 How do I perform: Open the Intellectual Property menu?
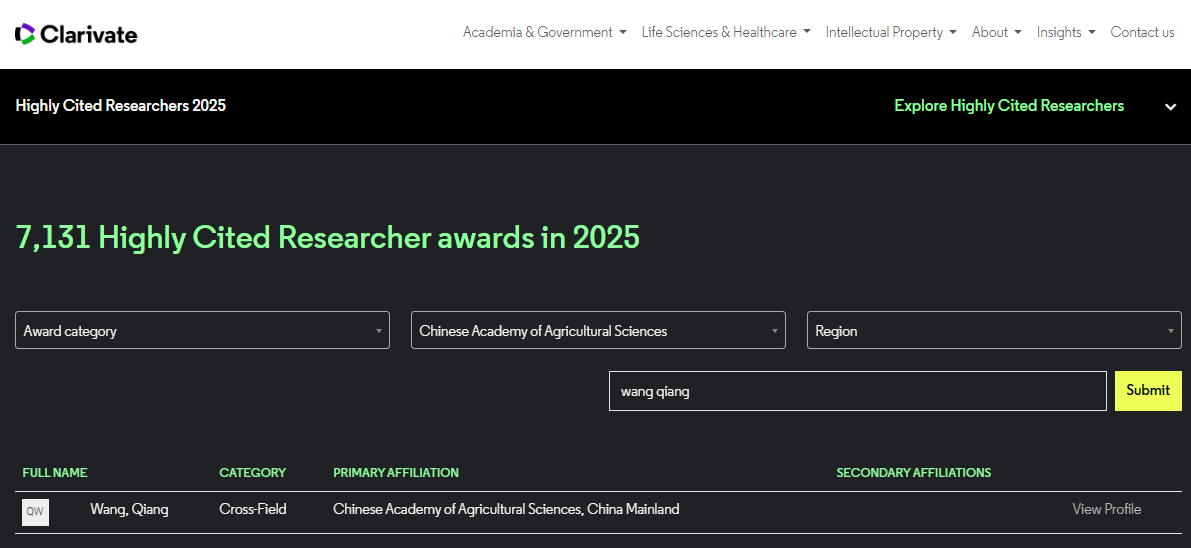point(891,33)
